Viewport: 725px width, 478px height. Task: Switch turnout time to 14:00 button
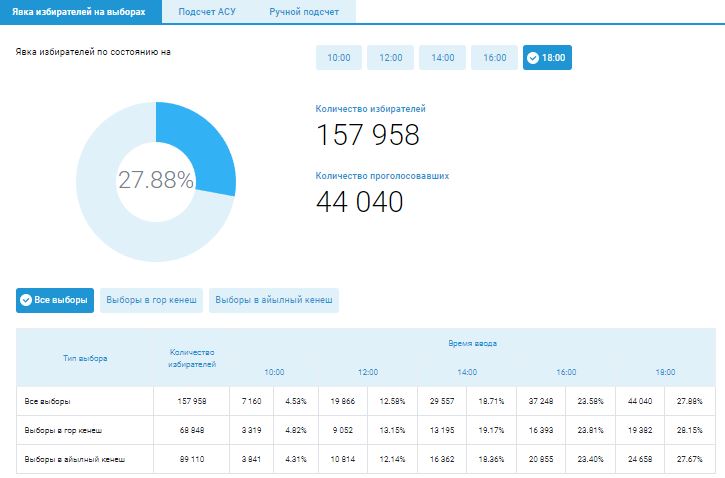tap(443, 58)
